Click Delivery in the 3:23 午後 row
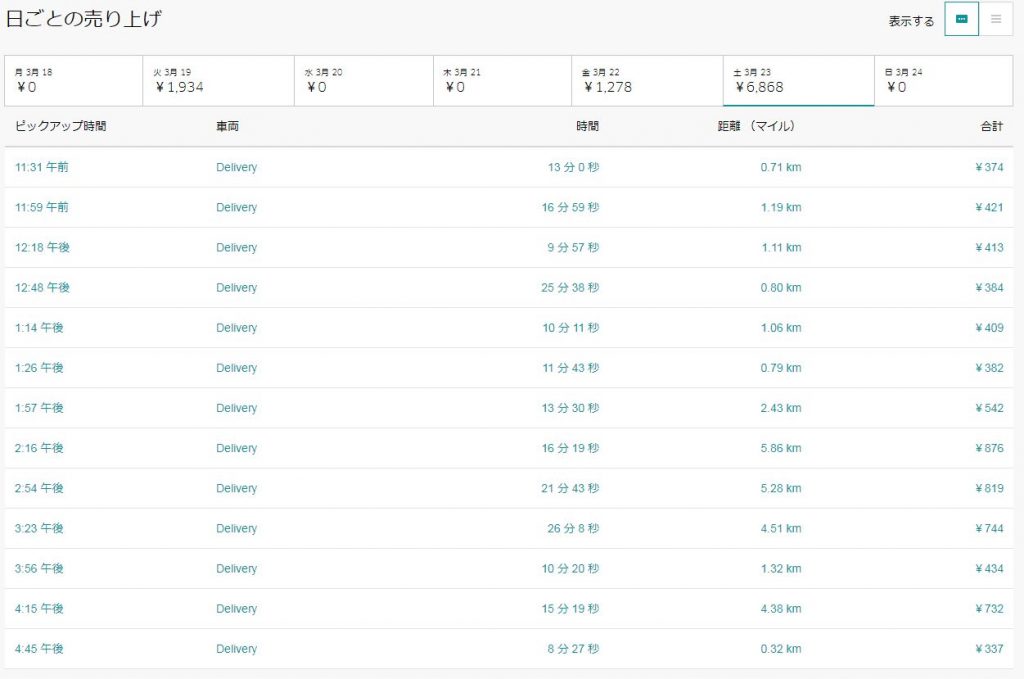This screenshot has height=679, width=1024. coord(236,528)
